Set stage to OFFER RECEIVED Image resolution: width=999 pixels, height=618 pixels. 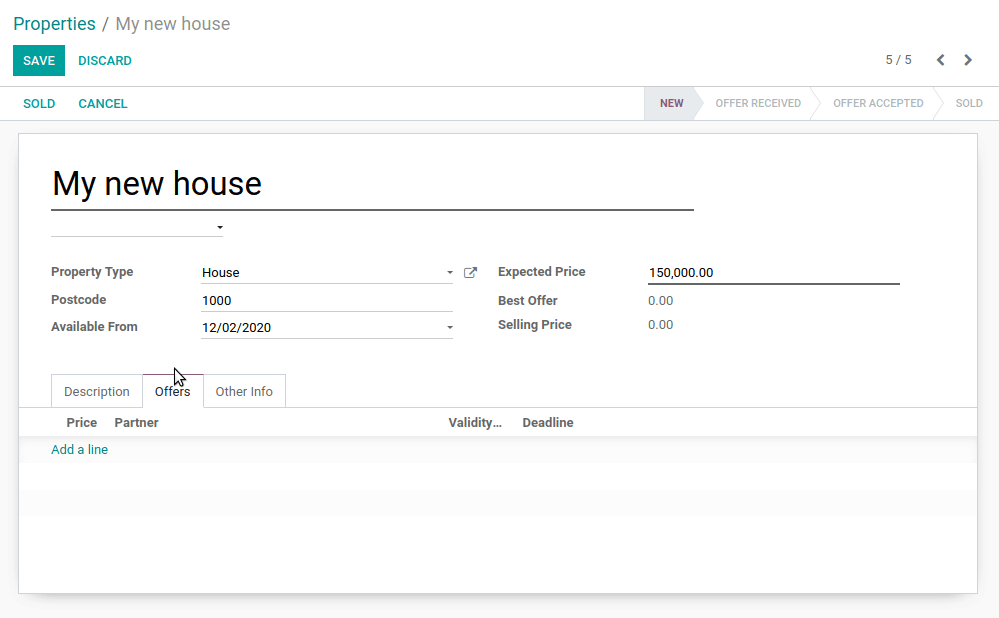pyautogui.click(x=758, y=103)
